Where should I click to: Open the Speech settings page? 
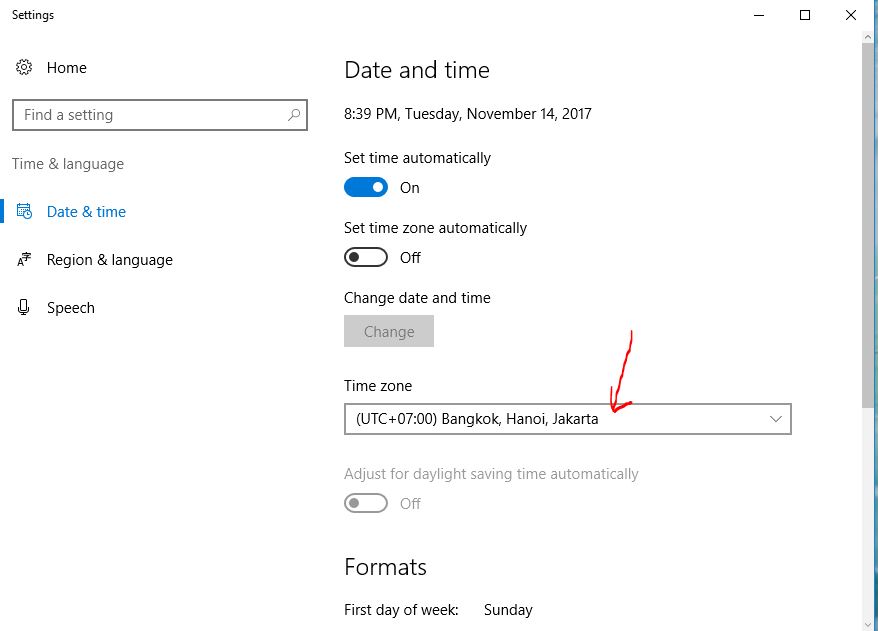pyautogui.click(x=71, y=308)
